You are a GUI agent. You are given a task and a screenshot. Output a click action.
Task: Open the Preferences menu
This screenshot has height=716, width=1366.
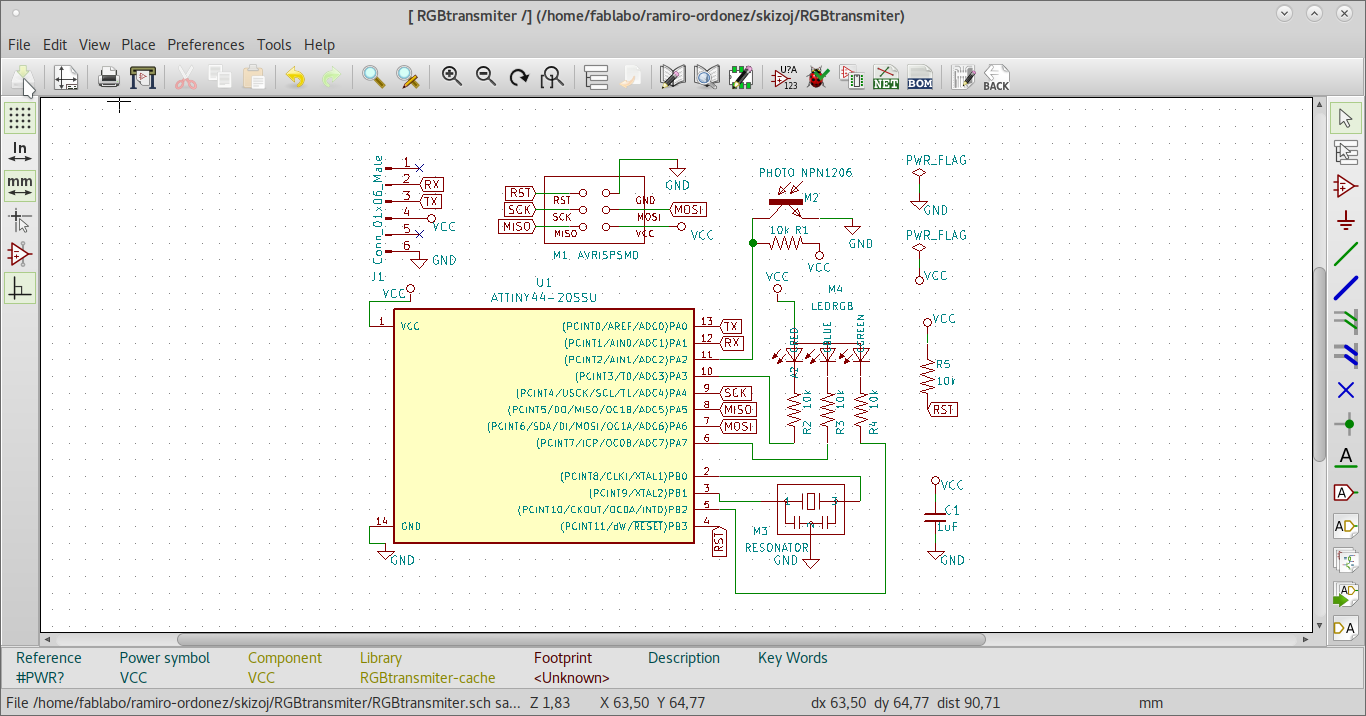(205, 45)
